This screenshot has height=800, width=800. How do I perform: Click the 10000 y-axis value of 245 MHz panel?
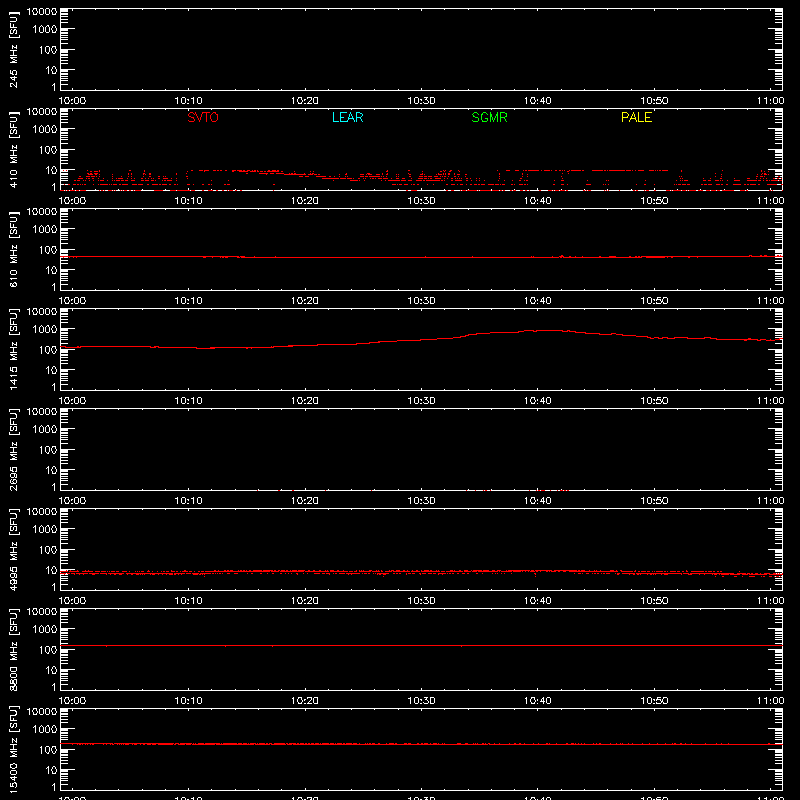click(x=42, y=12)
